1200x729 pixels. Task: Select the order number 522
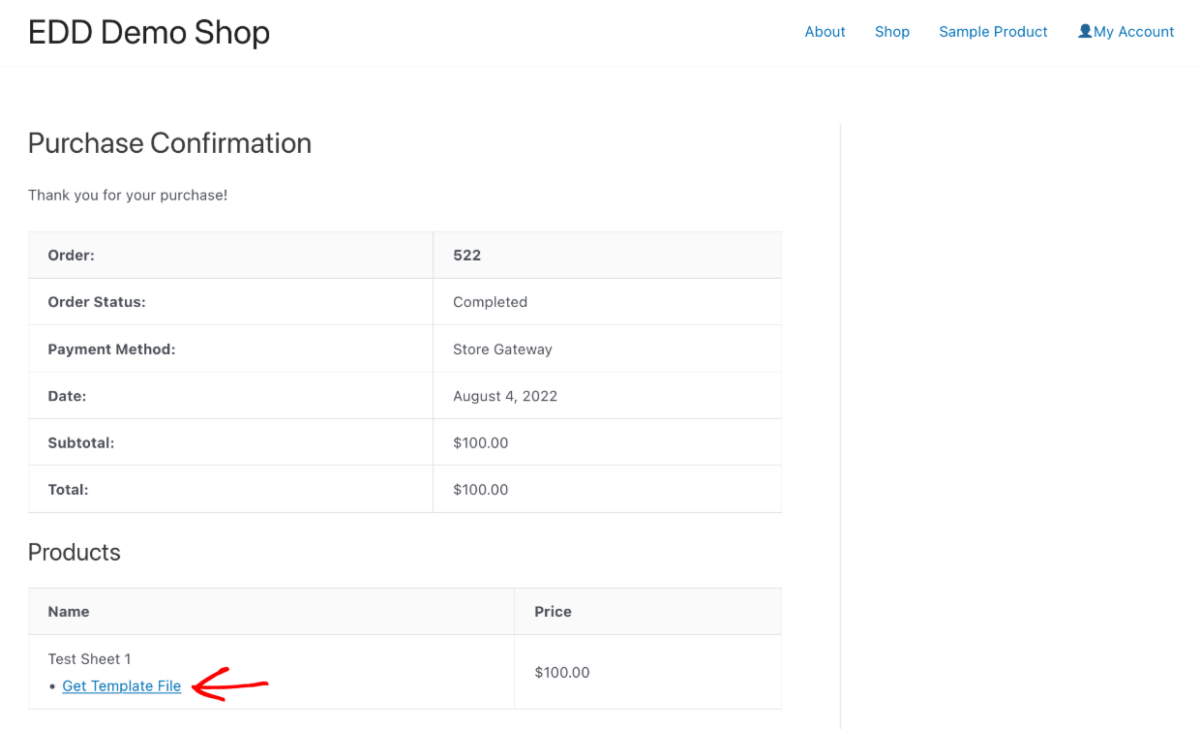click(x=467, y=255)
